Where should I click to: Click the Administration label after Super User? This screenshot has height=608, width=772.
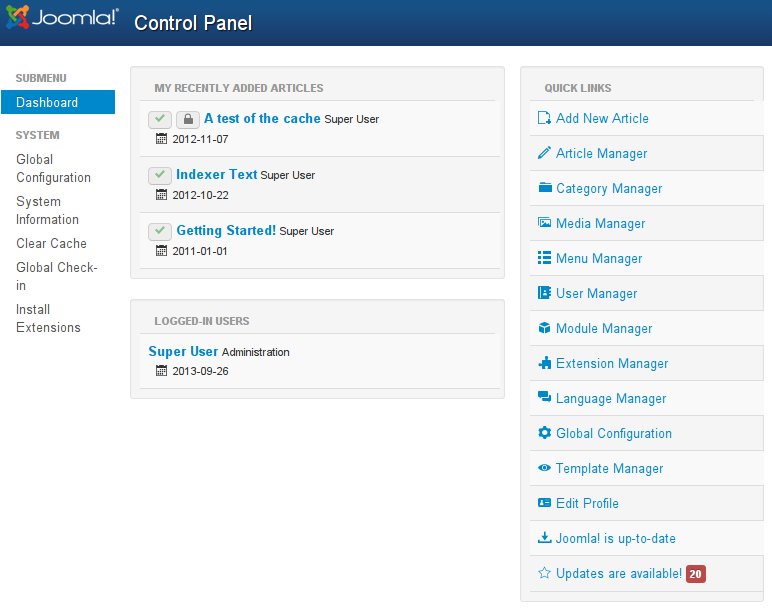(x=256, y=352)
